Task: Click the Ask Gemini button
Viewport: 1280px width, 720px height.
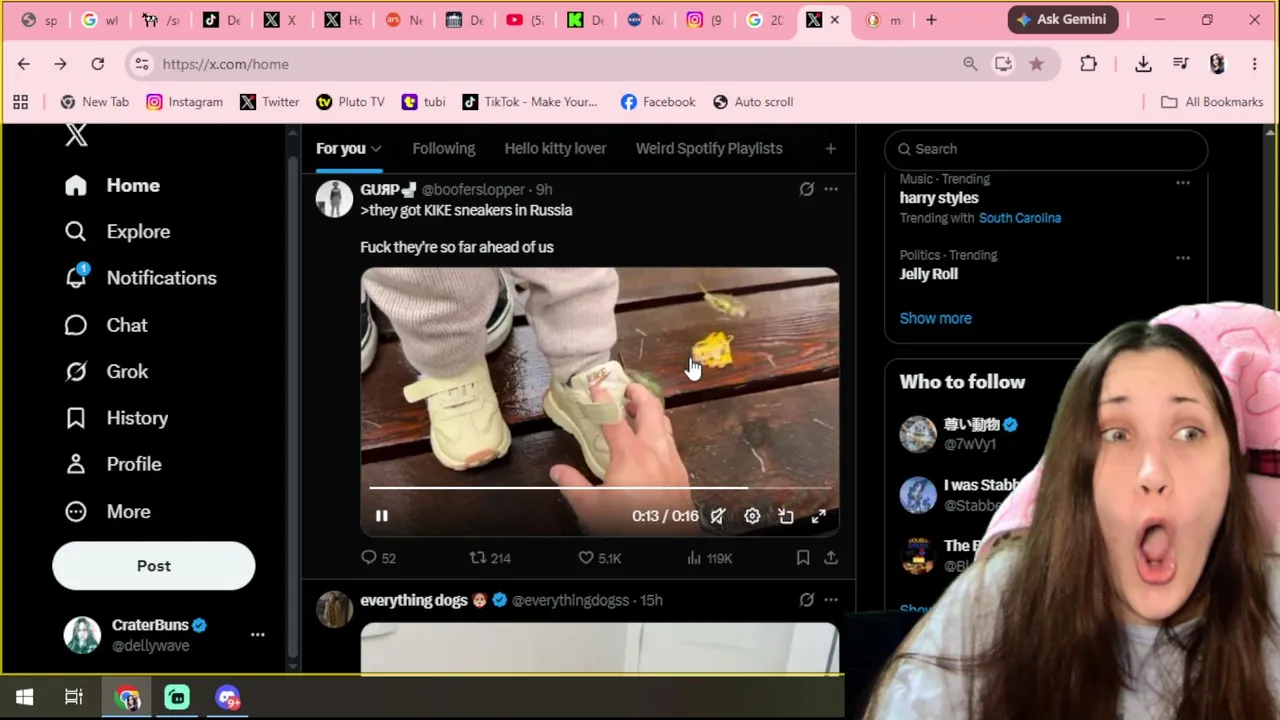Action: pos(1062,20)
